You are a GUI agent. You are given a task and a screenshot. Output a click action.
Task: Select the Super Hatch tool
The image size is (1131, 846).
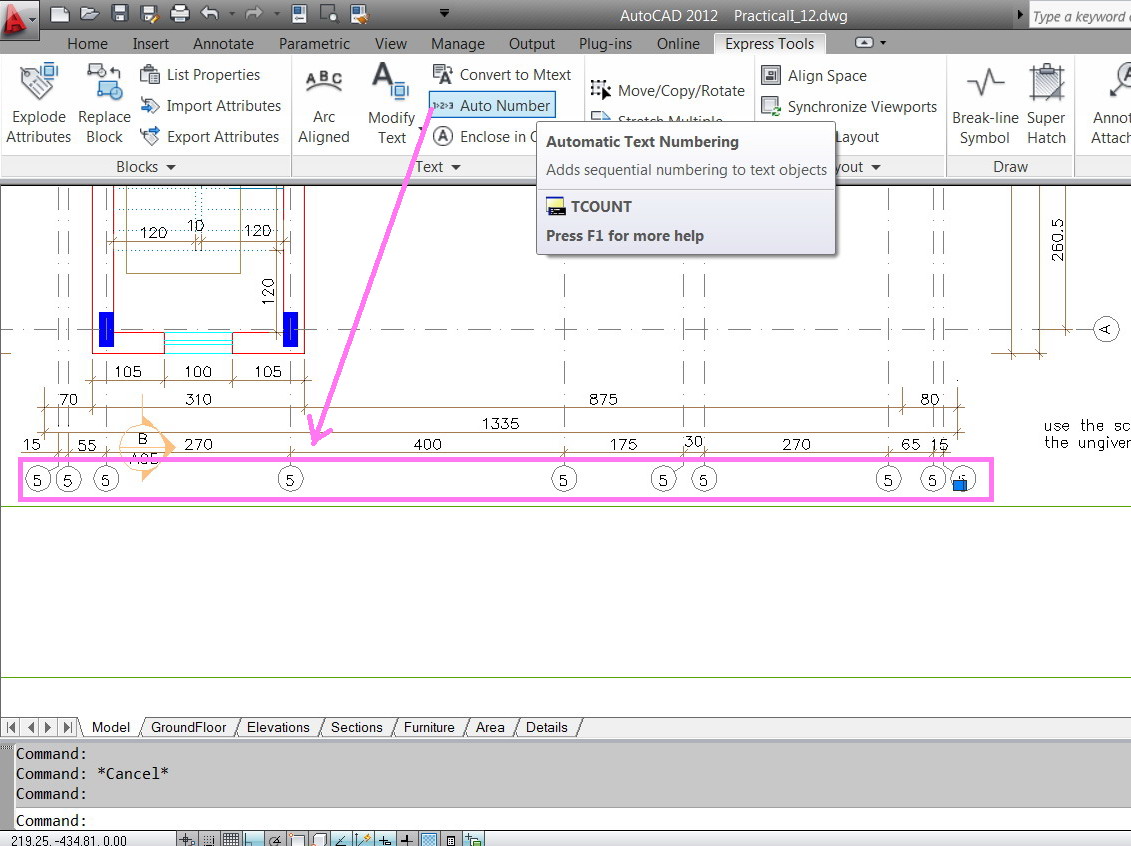point(1046,103)
